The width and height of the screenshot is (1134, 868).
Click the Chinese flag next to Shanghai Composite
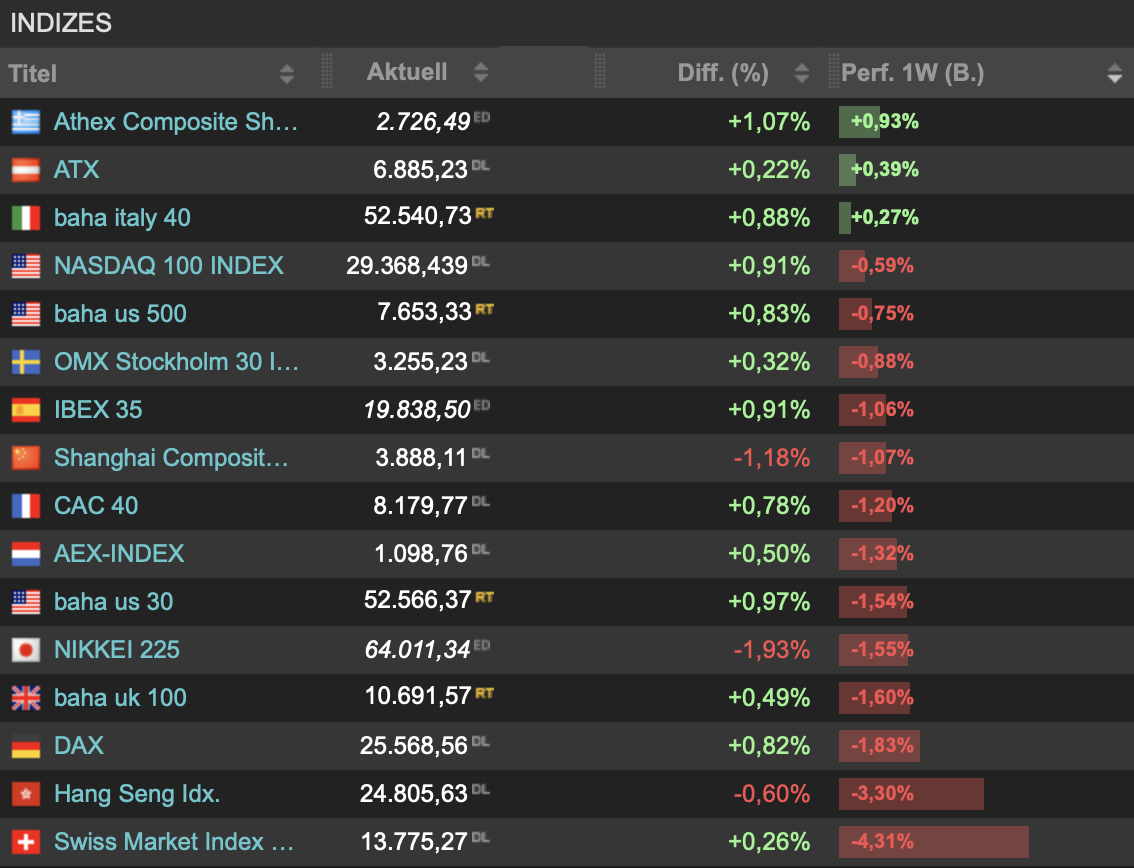point(26,458)
